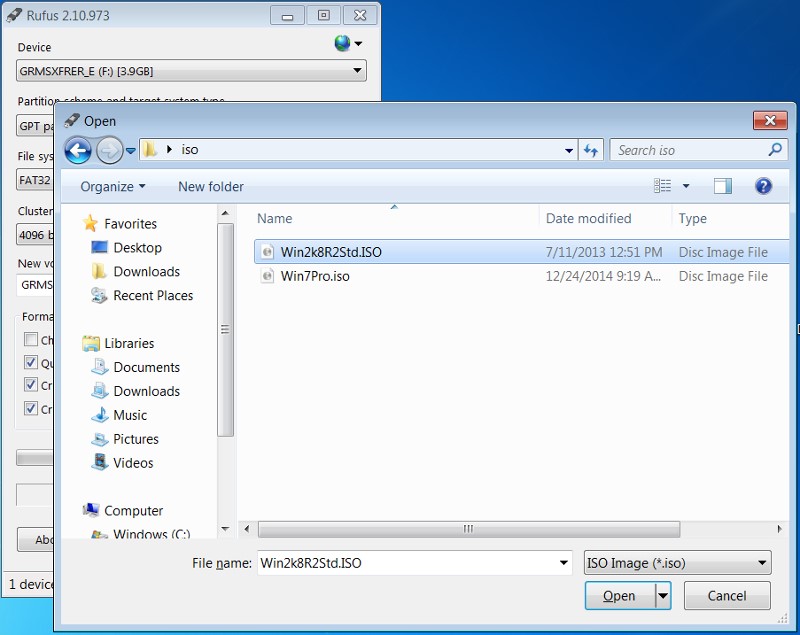Click navigation pane scroll up arrow
800x635 pixels.
point(225,213)
